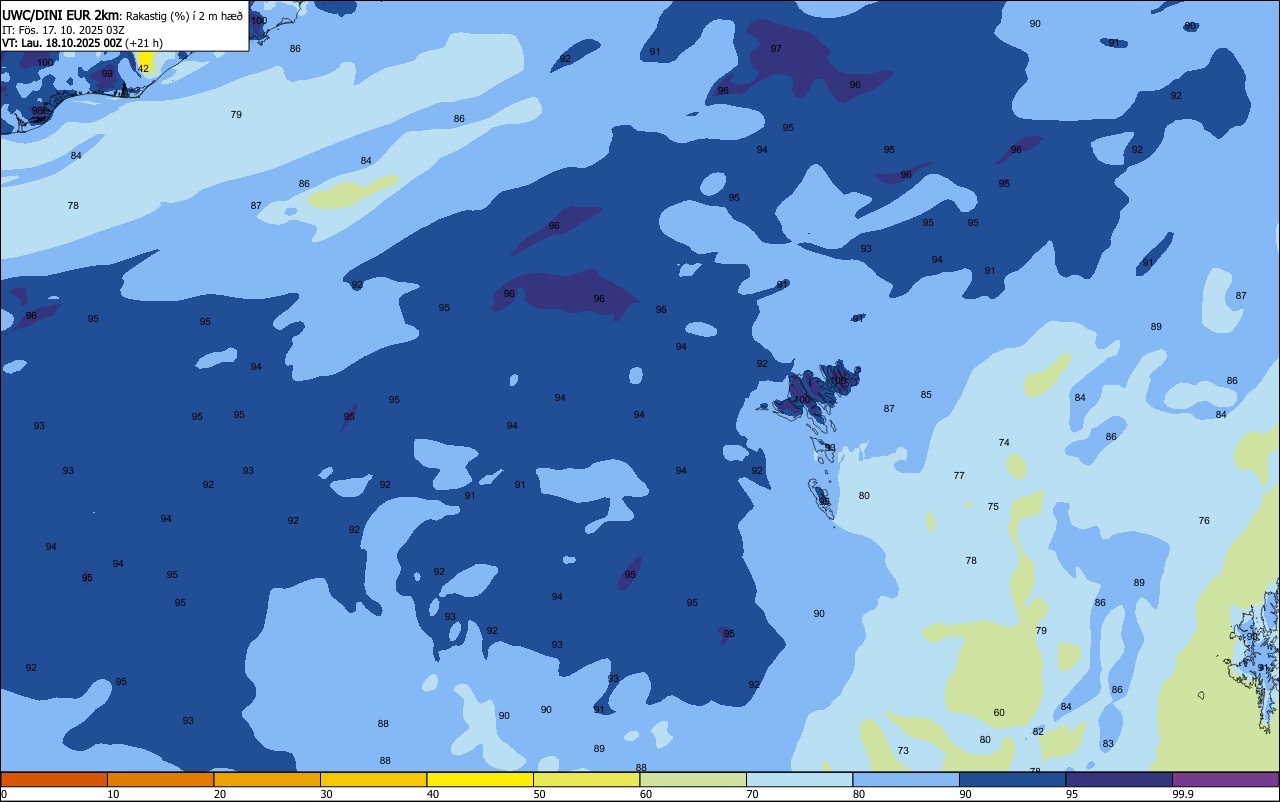
Task: Click the map value '82' on the map
Action: (x=1038, y=732)
